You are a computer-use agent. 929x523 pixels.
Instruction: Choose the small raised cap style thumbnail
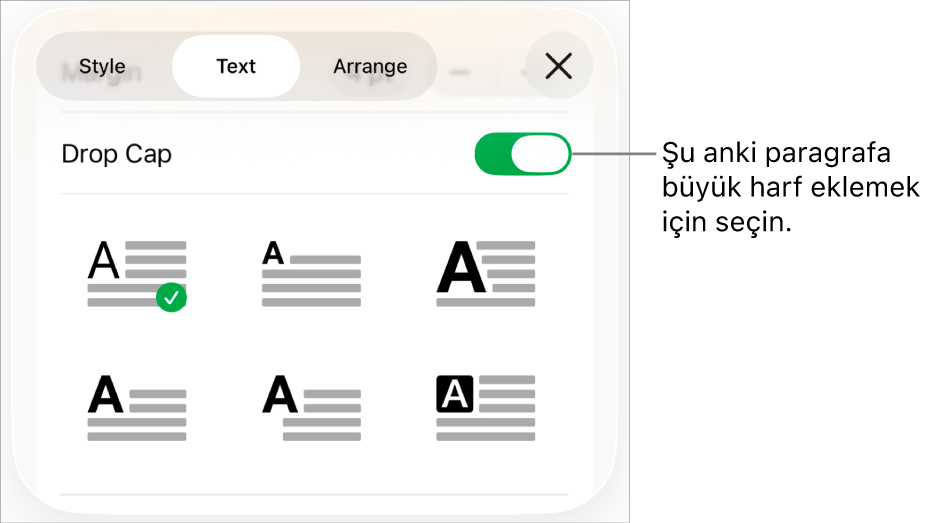[x=311, y=273]
